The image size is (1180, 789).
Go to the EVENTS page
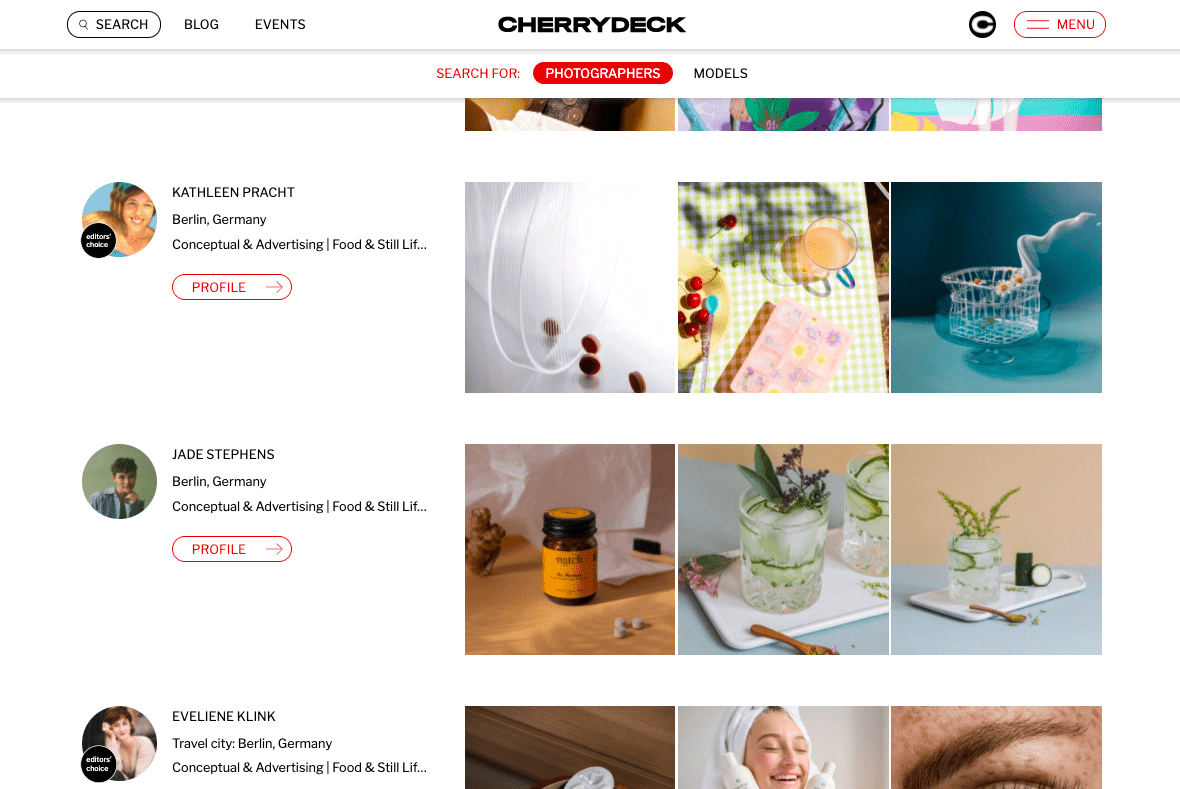(x=280, y=25)
